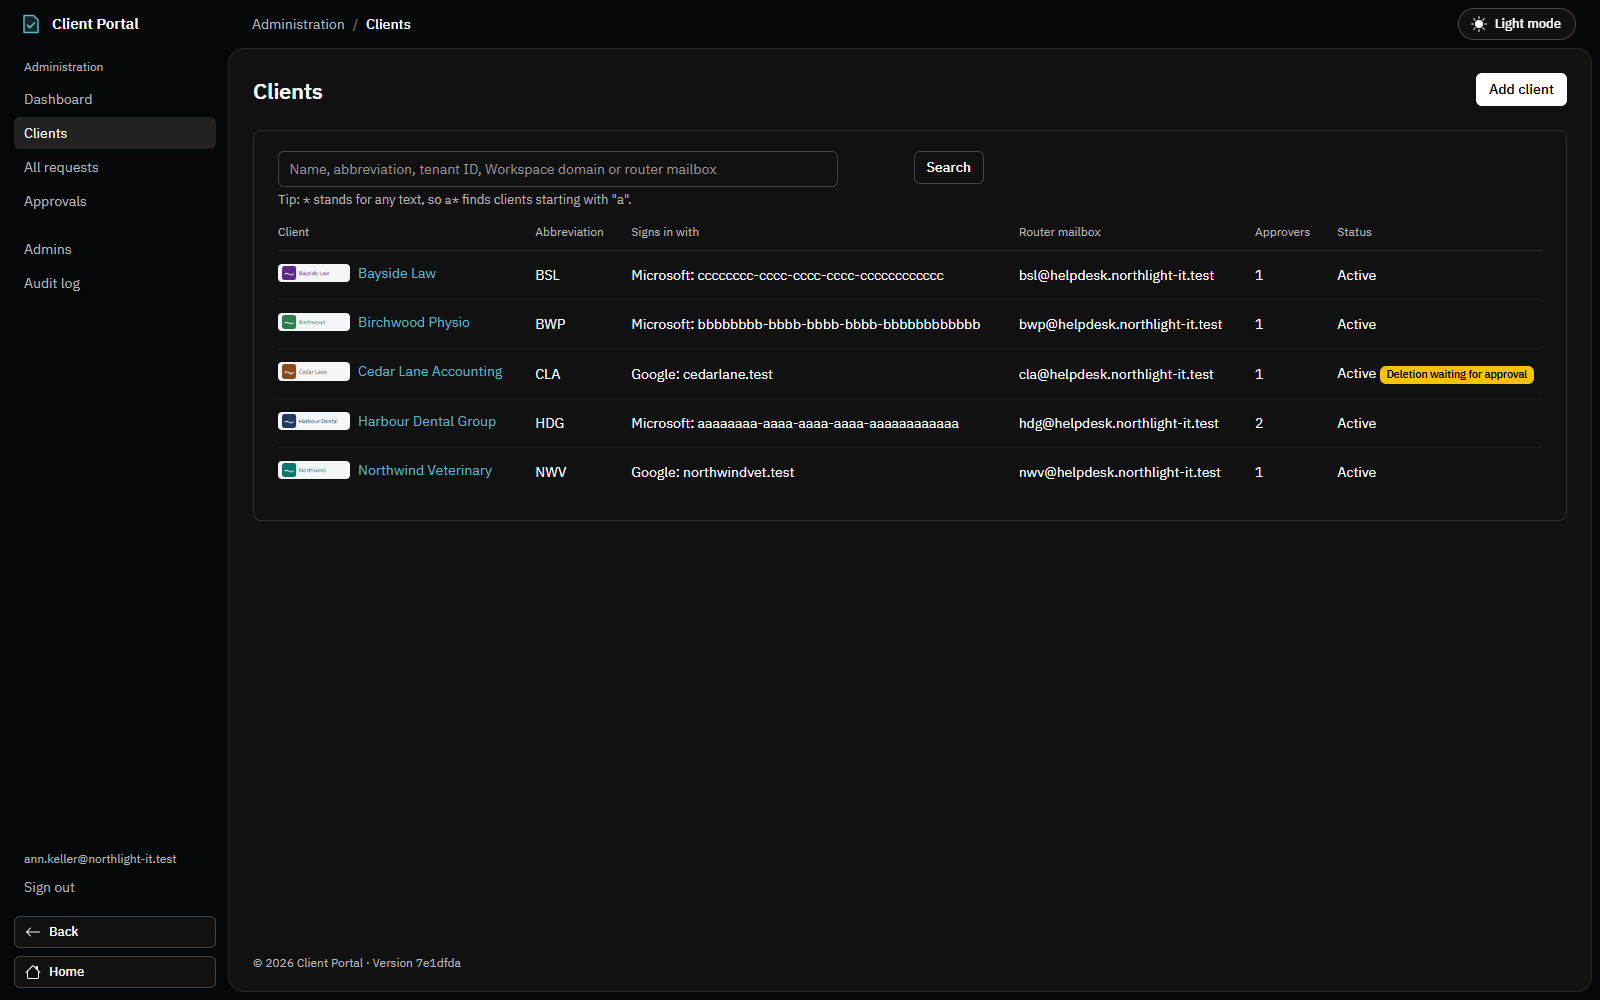Click the 'BSL' abbreviation cell
Viewport: 1600px width, 1000px height.
coord(547,275)
